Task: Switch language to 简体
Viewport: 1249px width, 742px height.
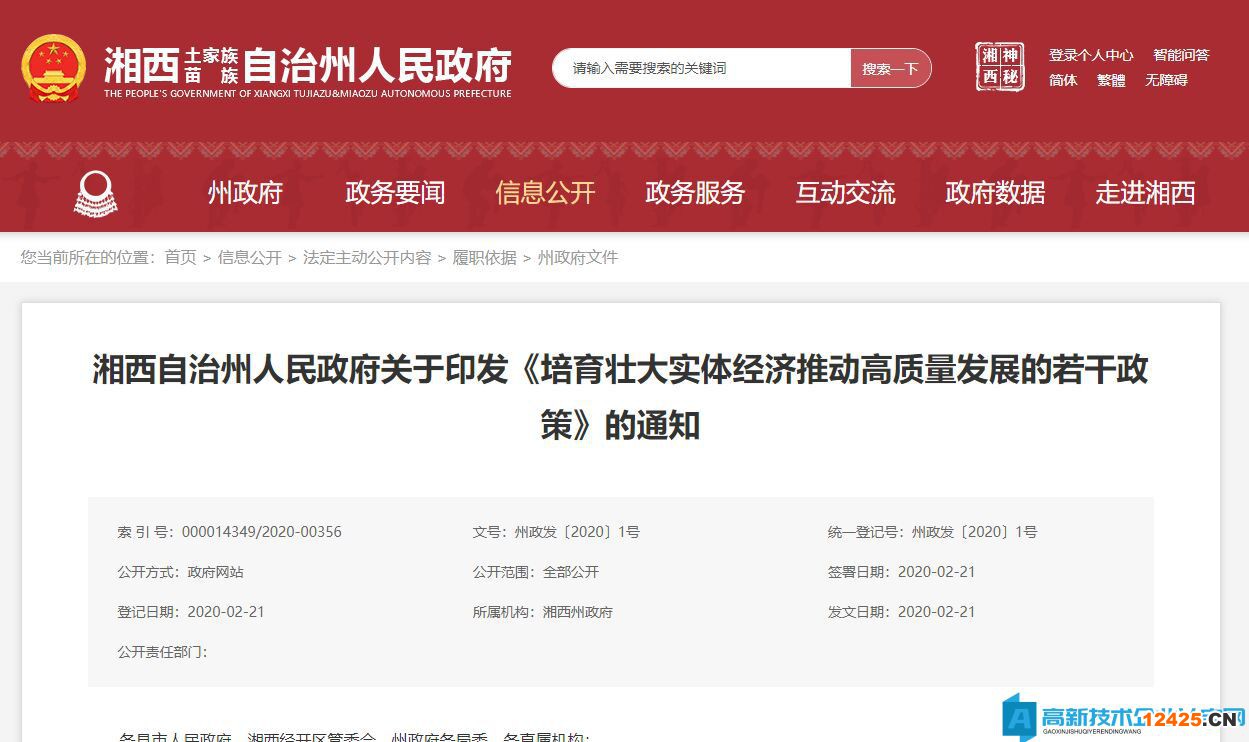Action: 1062,81
